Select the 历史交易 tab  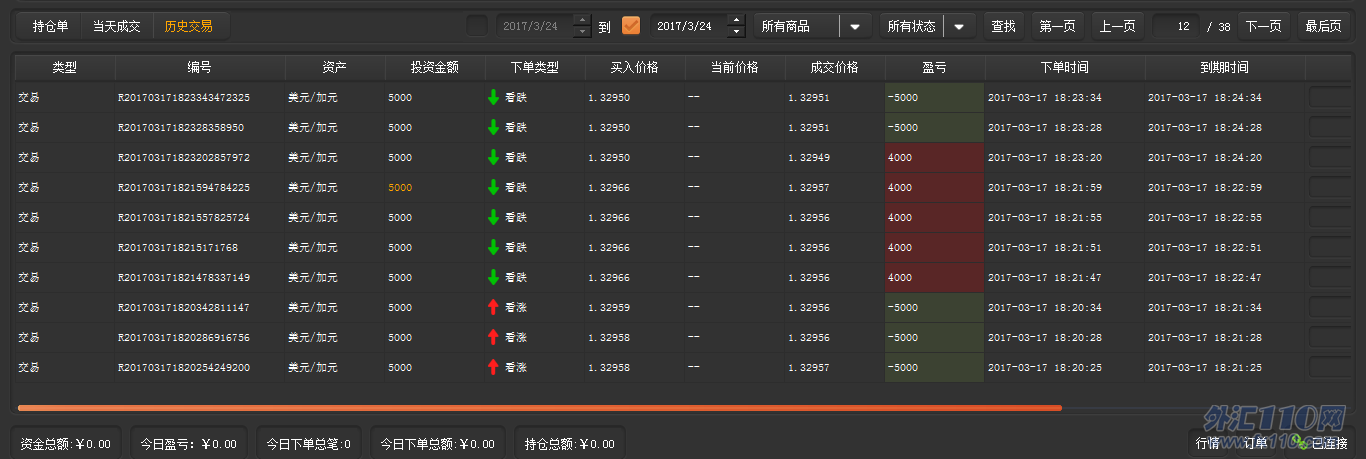tap(189, 26)
